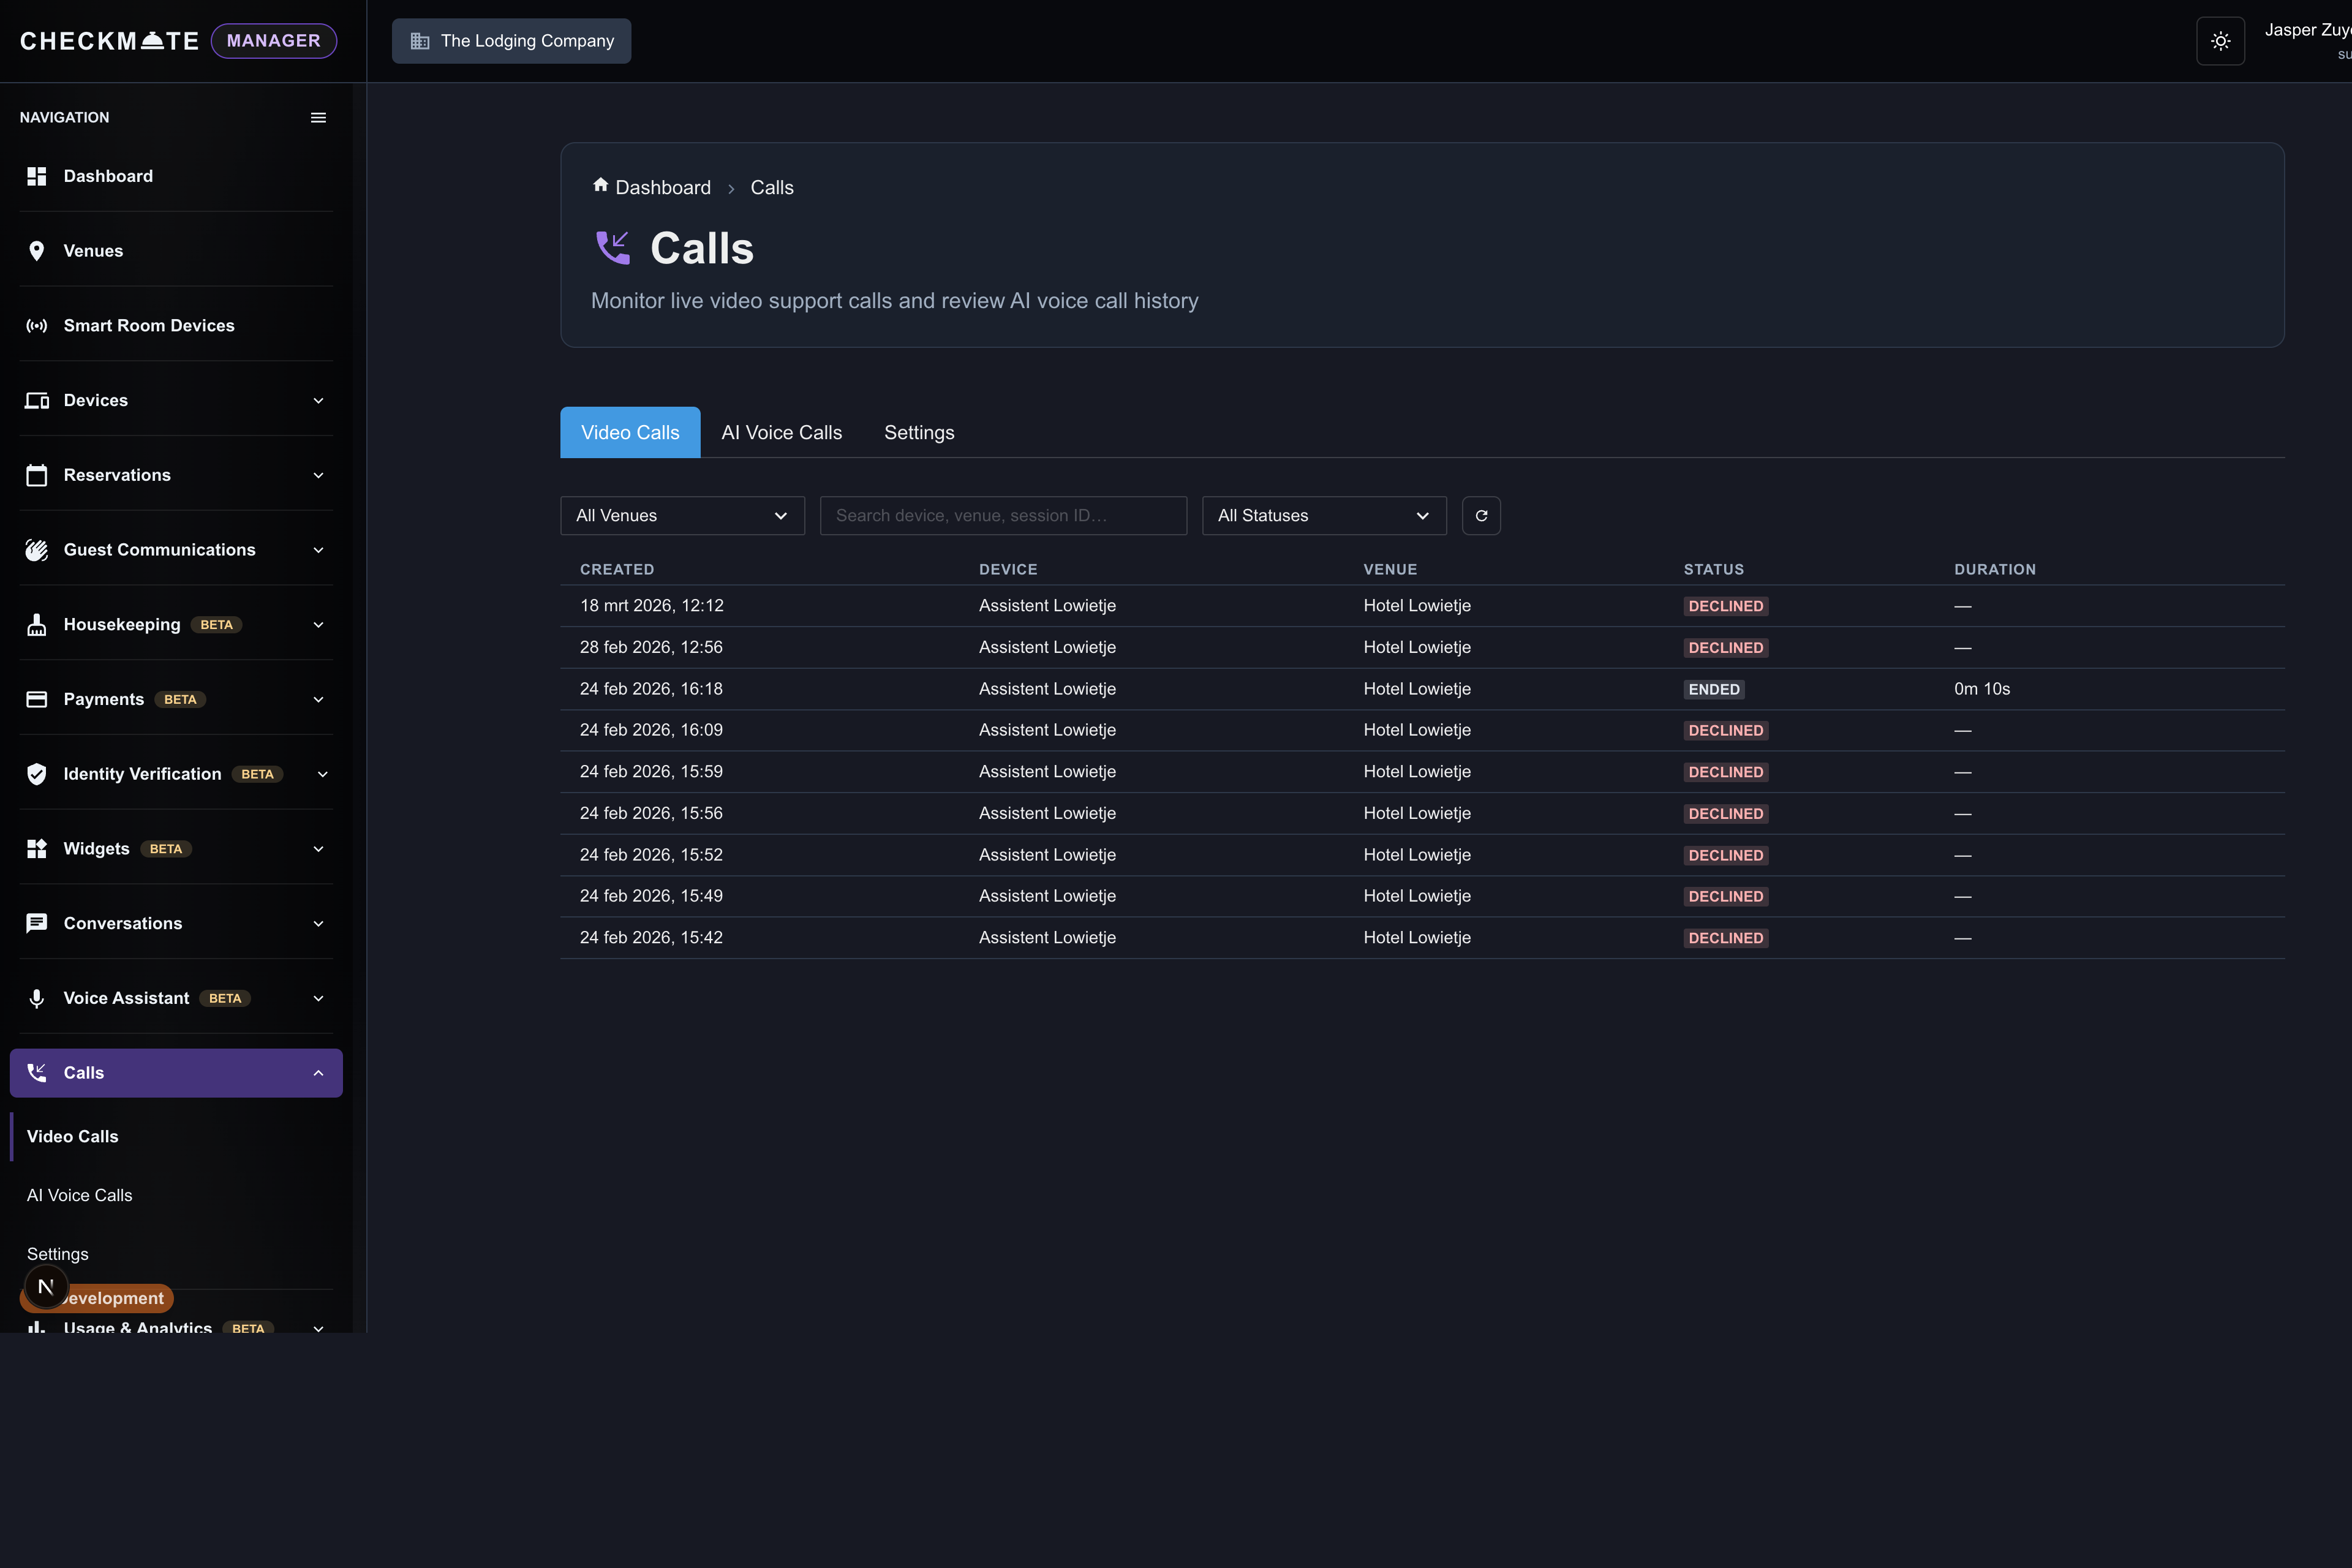The height and width of the screenshot is (1568, 2352).
Task: Collapse the Calls submenu chevron
Action: pos(319,1073)
